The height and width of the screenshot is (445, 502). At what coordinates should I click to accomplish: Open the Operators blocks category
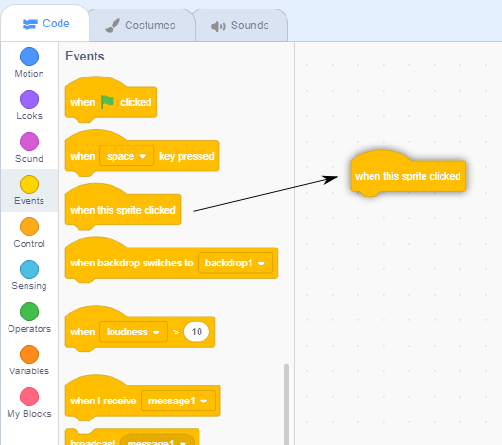point(29,318)
